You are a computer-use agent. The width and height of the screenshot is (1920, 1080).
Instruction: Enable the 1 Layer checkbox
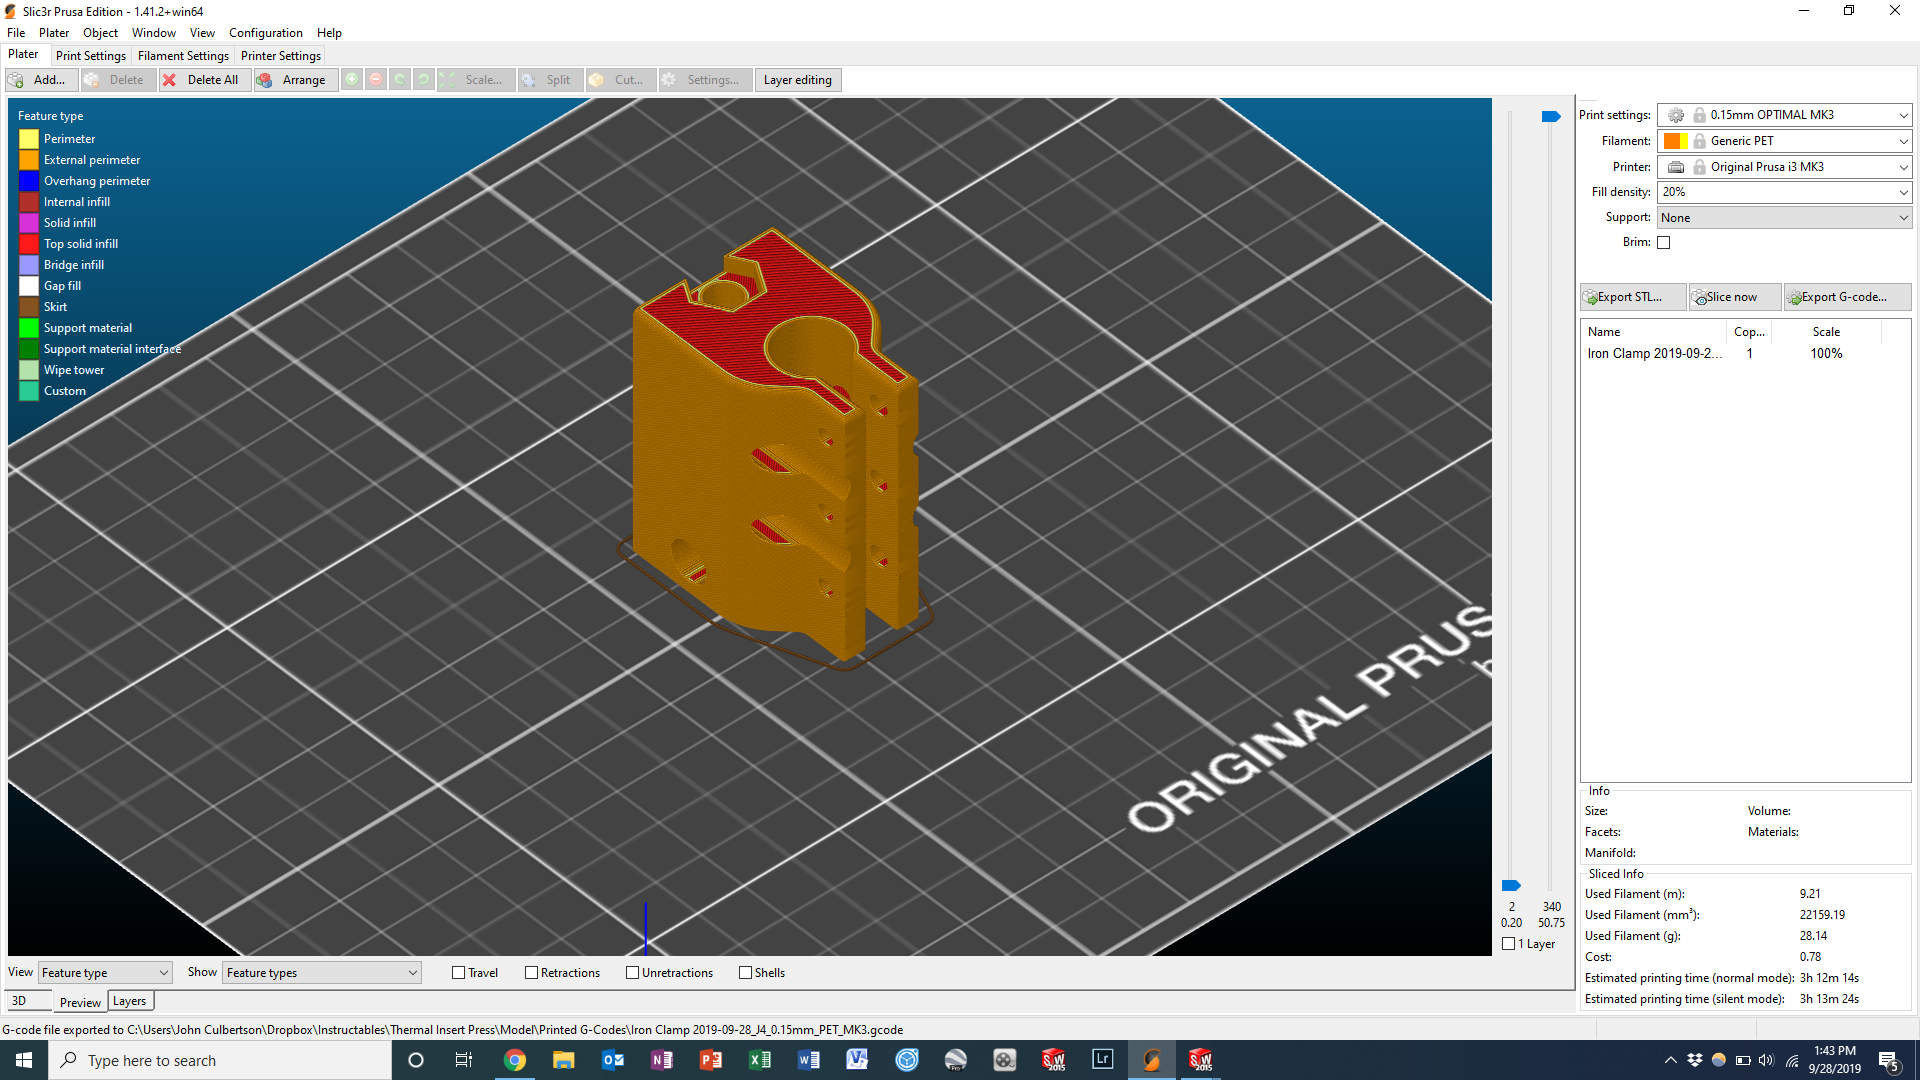(1509, 943)
